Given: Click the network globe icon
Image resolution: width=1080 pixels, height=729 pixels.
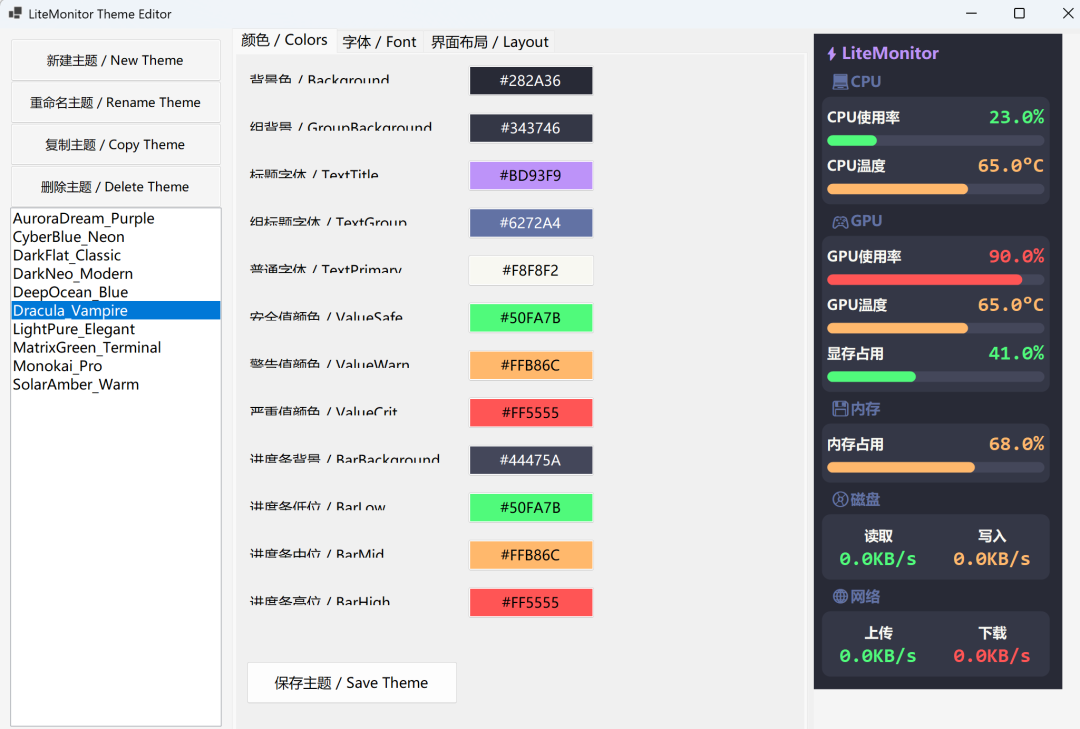Looking at the screenshot, I should tap(840, 597).
